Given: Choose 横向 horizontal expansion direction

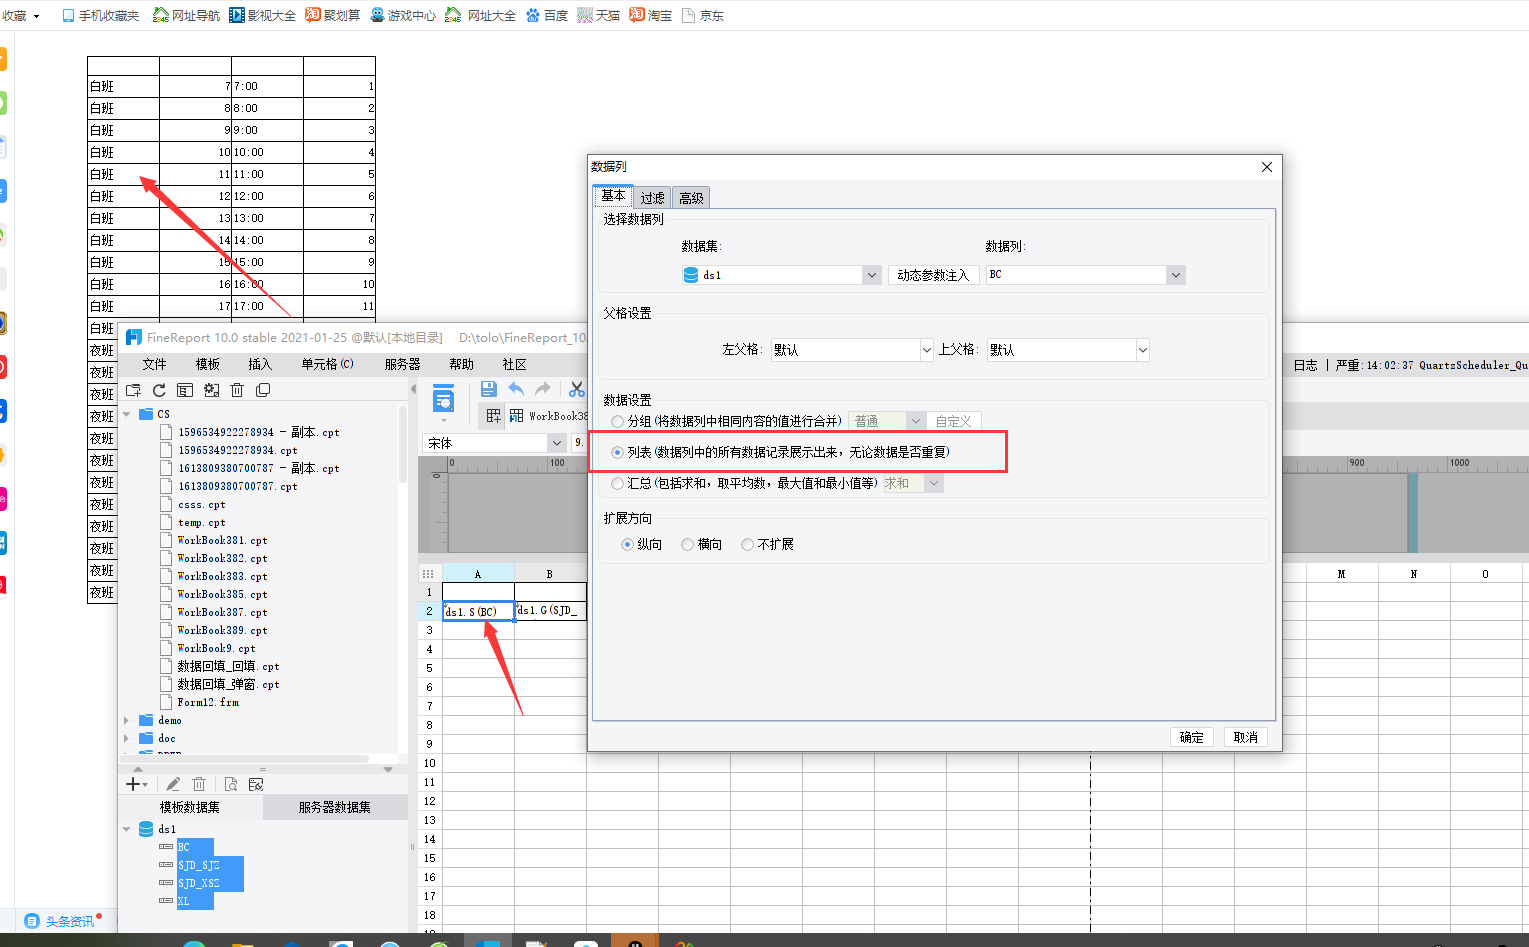Looking at the screenshot, I should 687,544.
